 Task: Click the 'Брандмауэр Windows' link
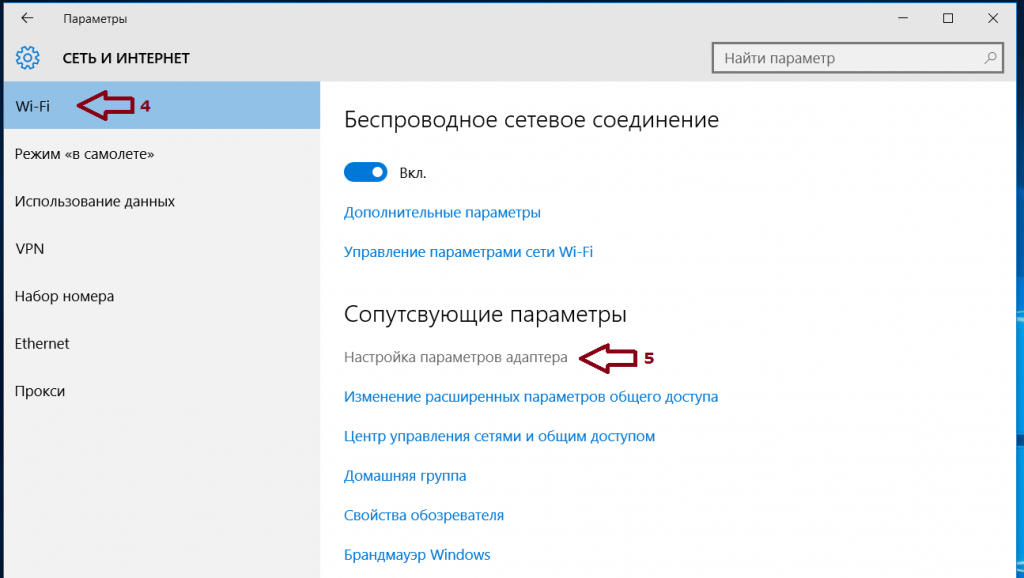click(x=417, y=555)
